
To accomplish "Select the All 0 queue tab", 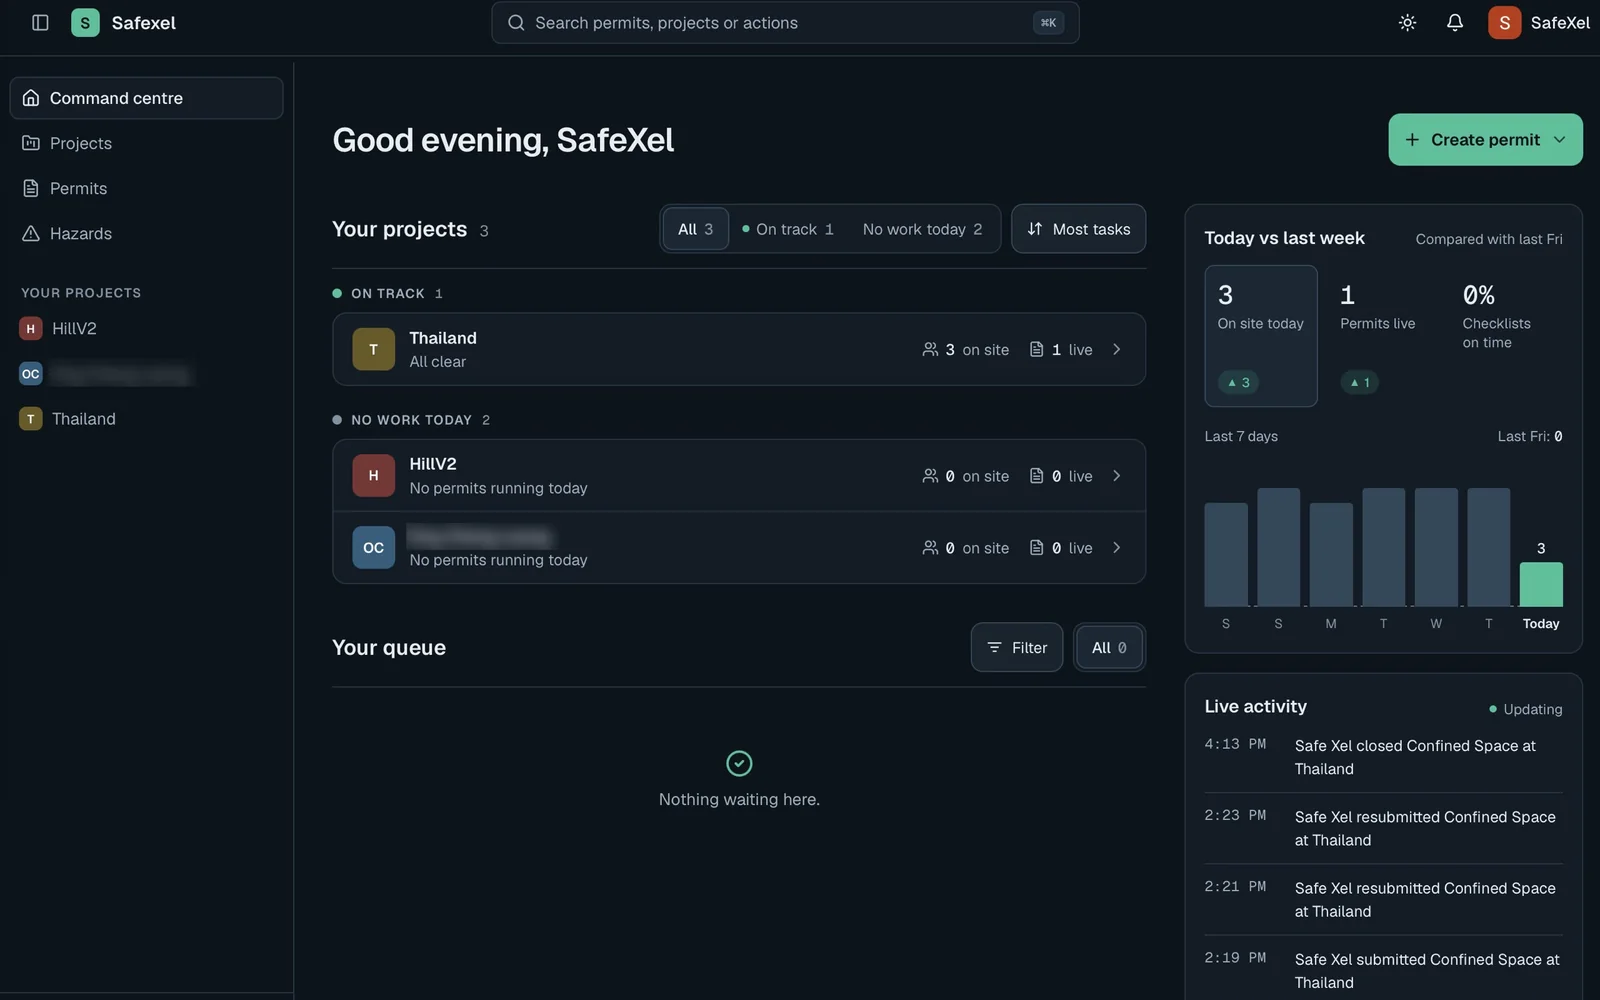I will coord(1109,648).
